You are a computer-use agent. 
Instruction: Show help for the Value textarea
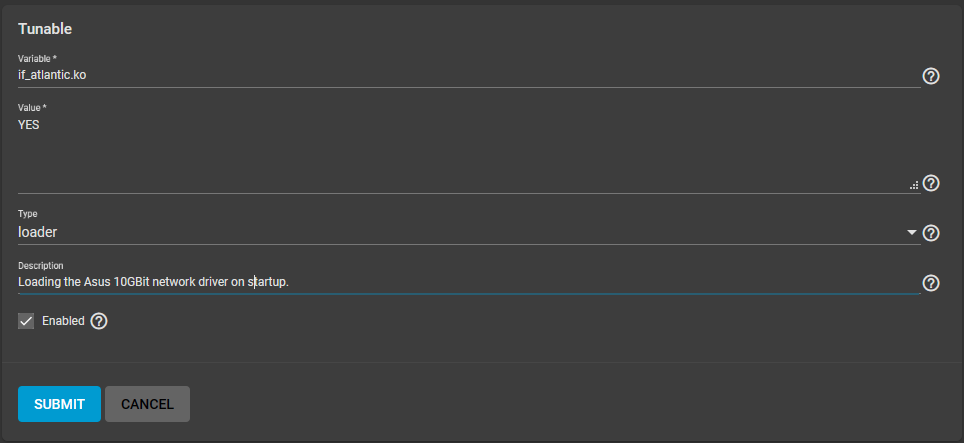pos(931,183)
